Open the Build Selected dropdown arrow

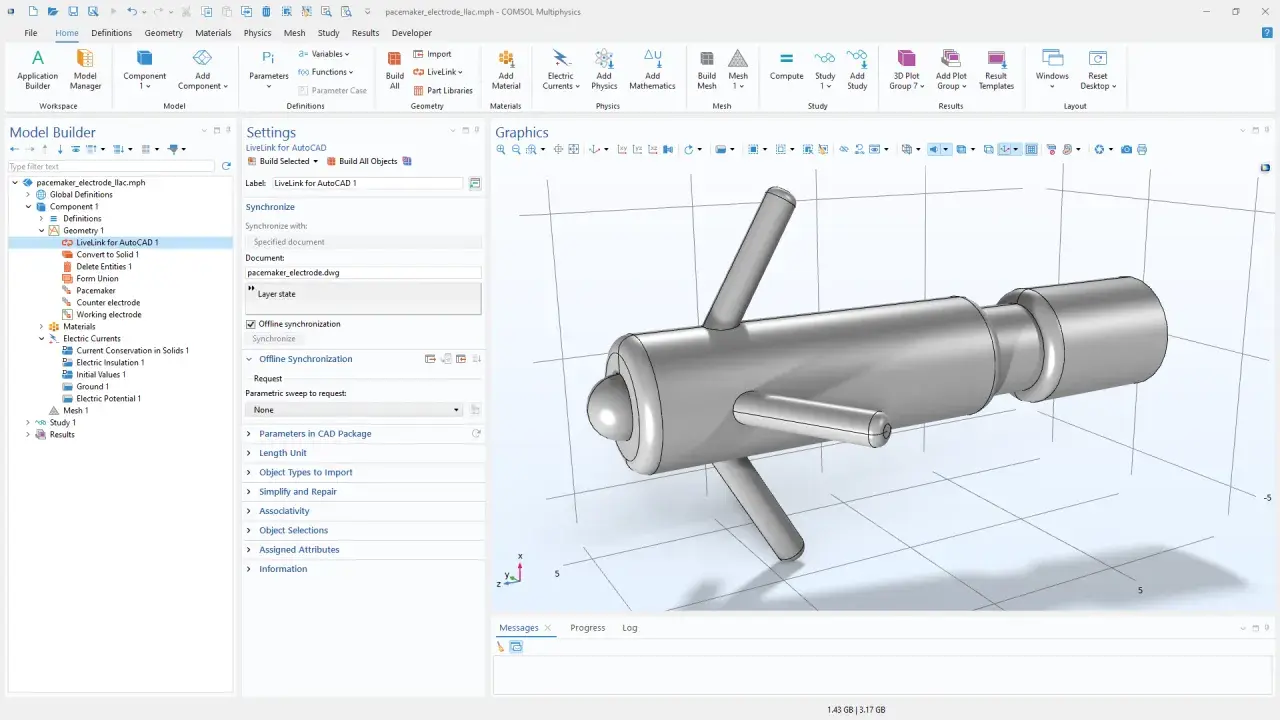pyautogui.click(x=316, y=161)
